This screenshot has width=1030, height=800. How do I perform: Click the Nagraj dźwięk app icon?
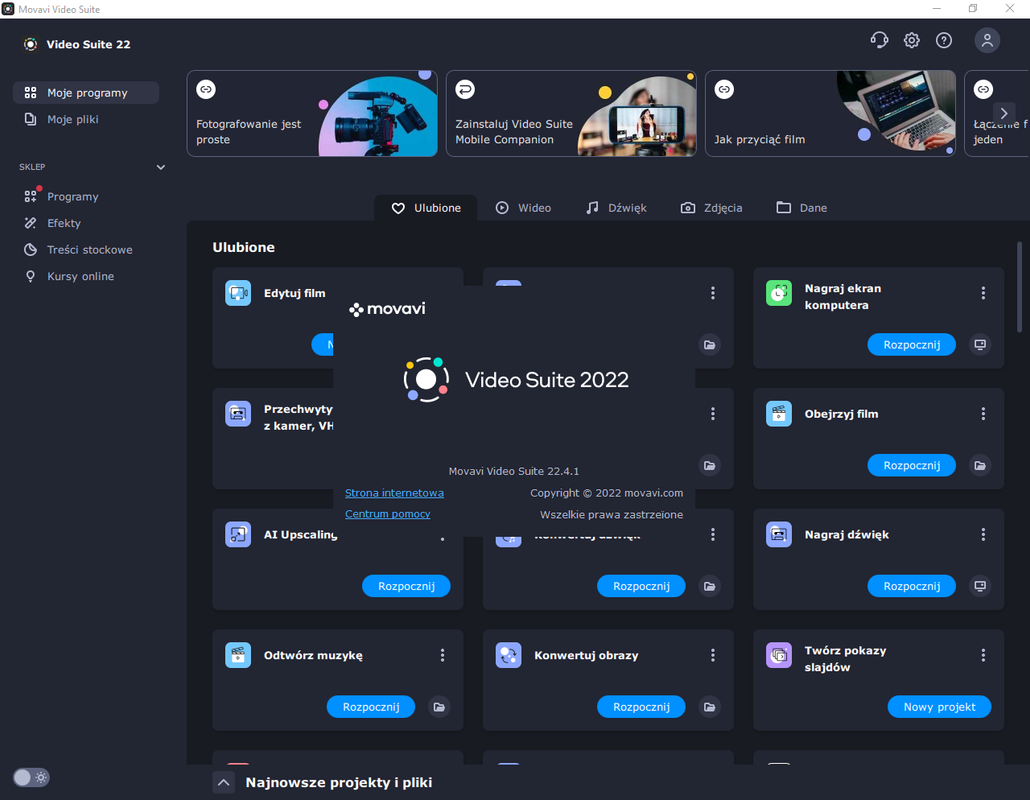(x=778, y=534)
